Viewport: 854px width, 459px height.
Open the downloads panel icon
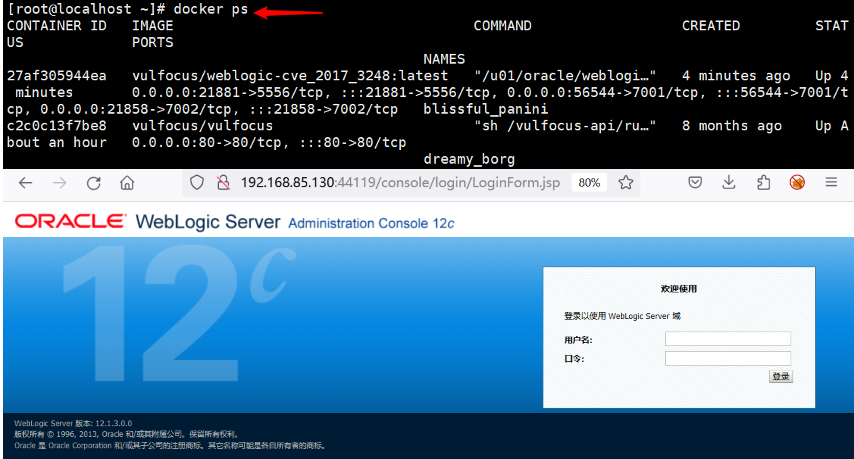729,182
